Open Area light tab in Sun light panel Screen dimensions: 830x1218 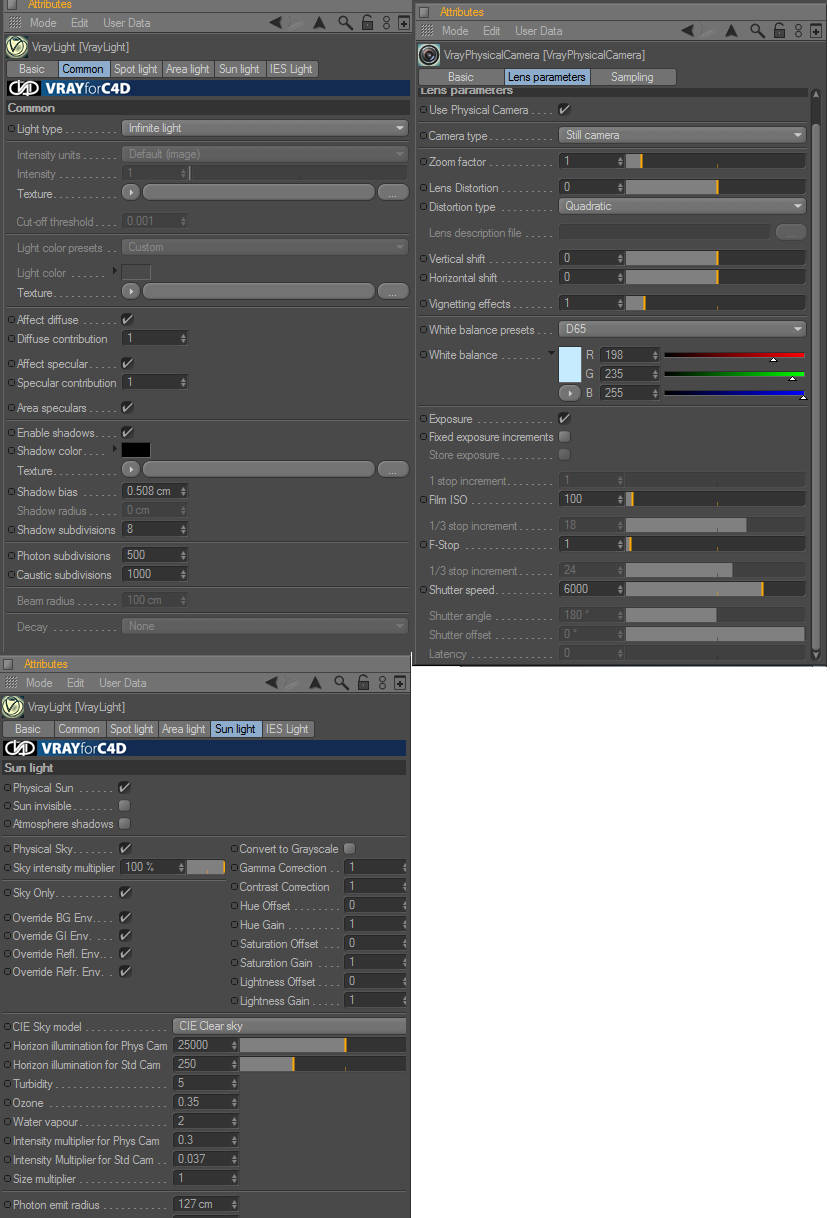point(183,729)
